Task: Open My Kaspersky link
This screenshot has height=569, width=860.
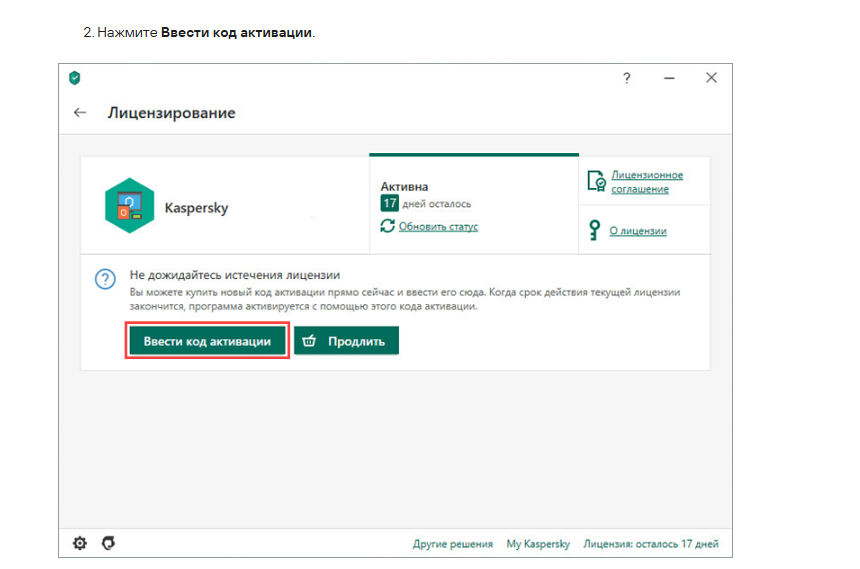Action: (x=538, y=544)
